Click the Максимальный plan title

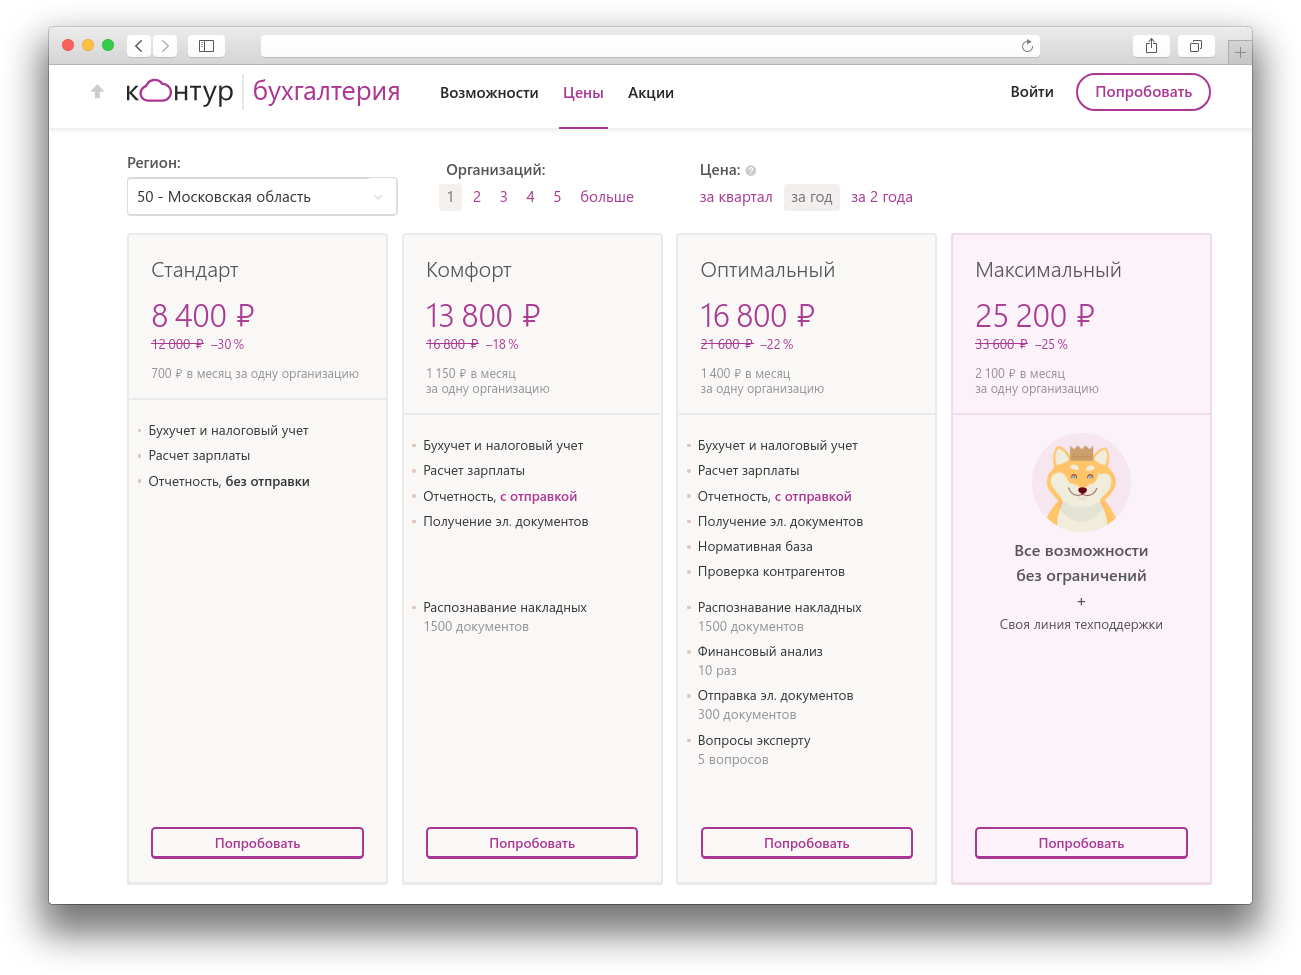tap(1048, 270)
